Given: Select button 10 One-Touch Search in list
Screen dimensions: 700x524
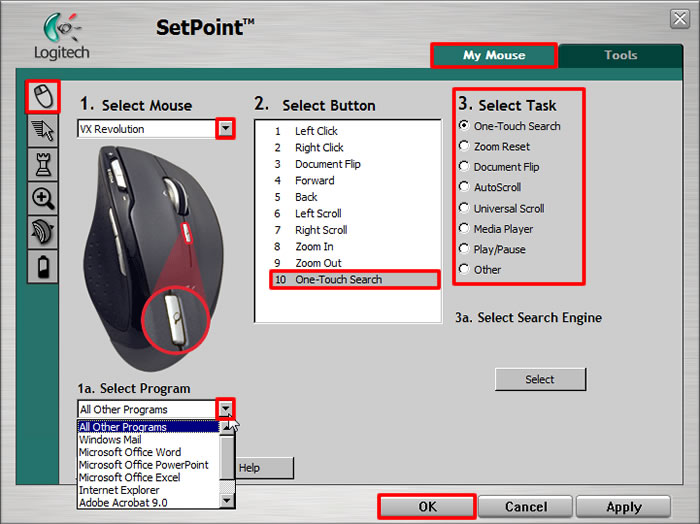Looking at the screenshot, I should click(355, 279).
